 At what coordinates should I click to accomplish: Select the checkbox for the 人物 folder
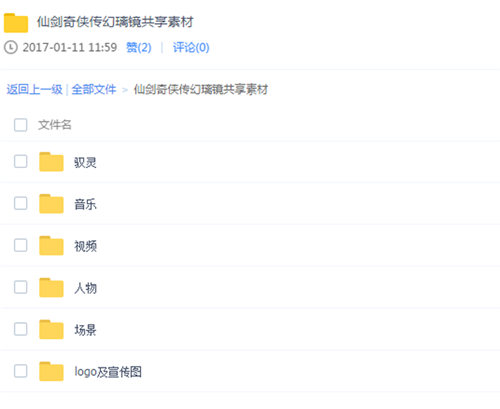pyautogui.click(x=21, y=287)
